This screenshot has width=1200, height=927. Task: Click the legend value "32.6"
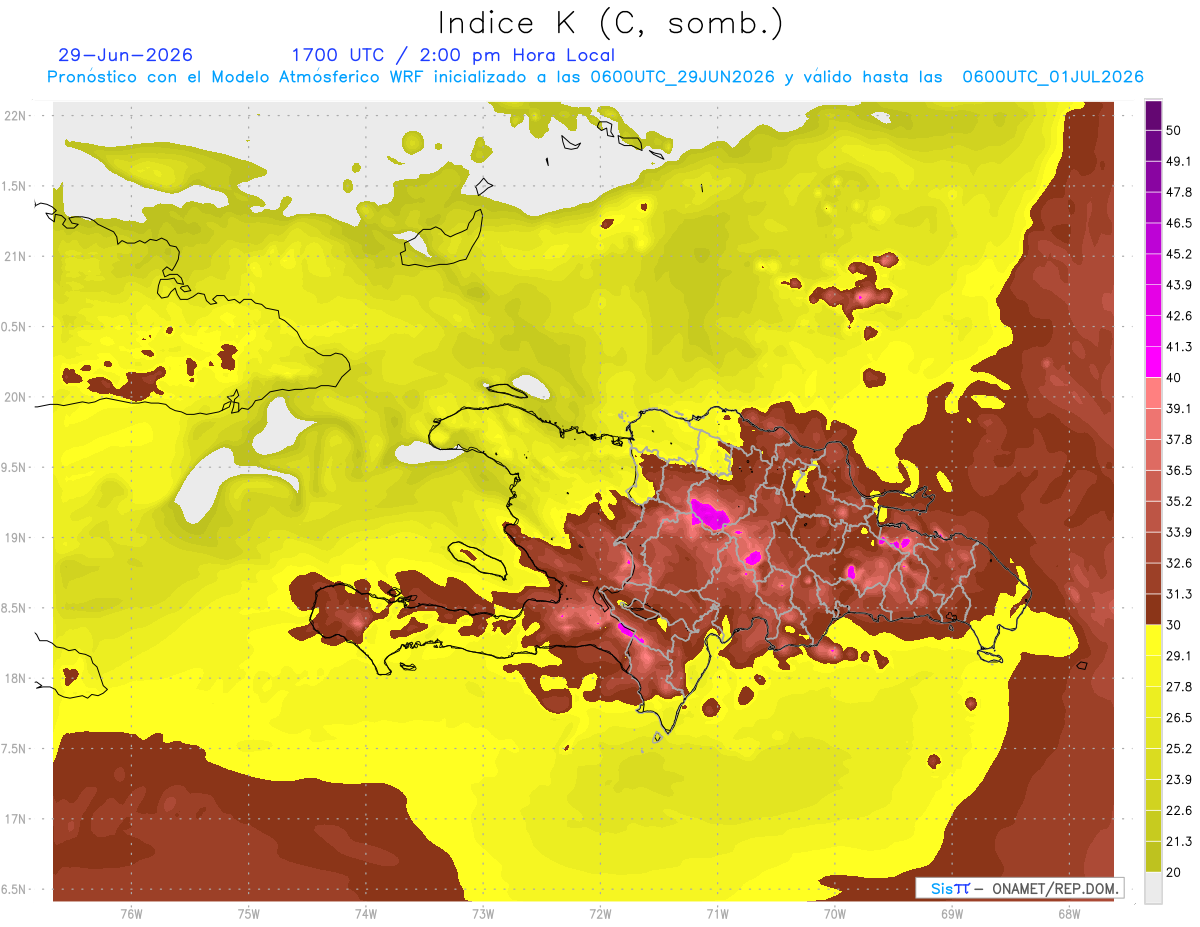(x=1179, y=563)
